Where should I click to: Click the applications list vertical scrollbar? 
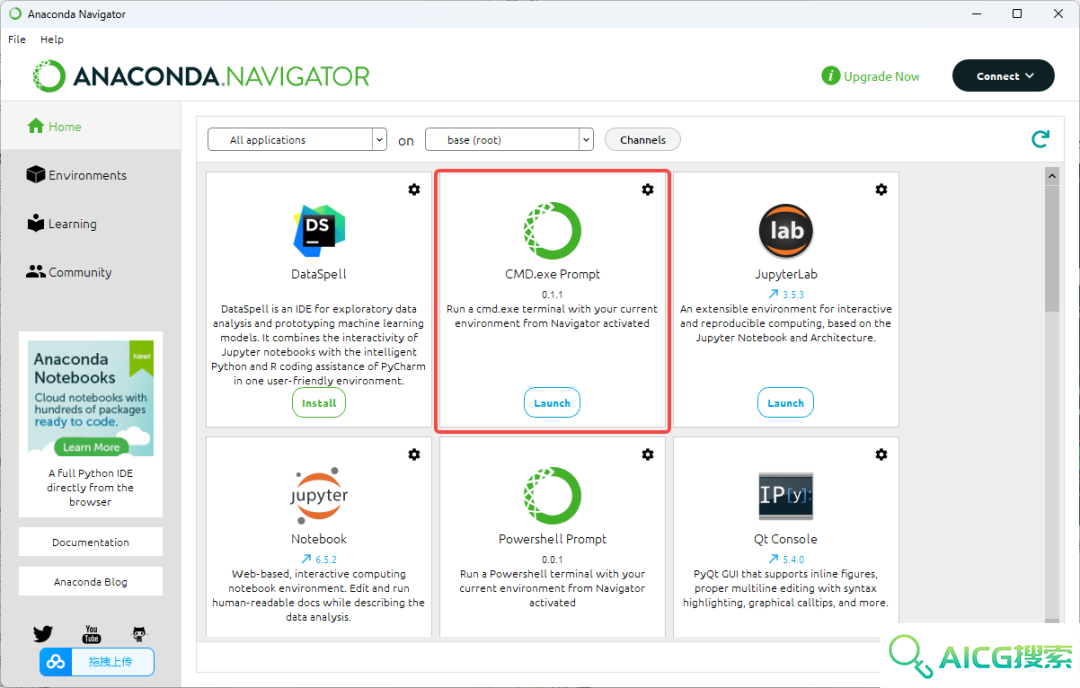pyautogui.click(x=1052, y=248)
